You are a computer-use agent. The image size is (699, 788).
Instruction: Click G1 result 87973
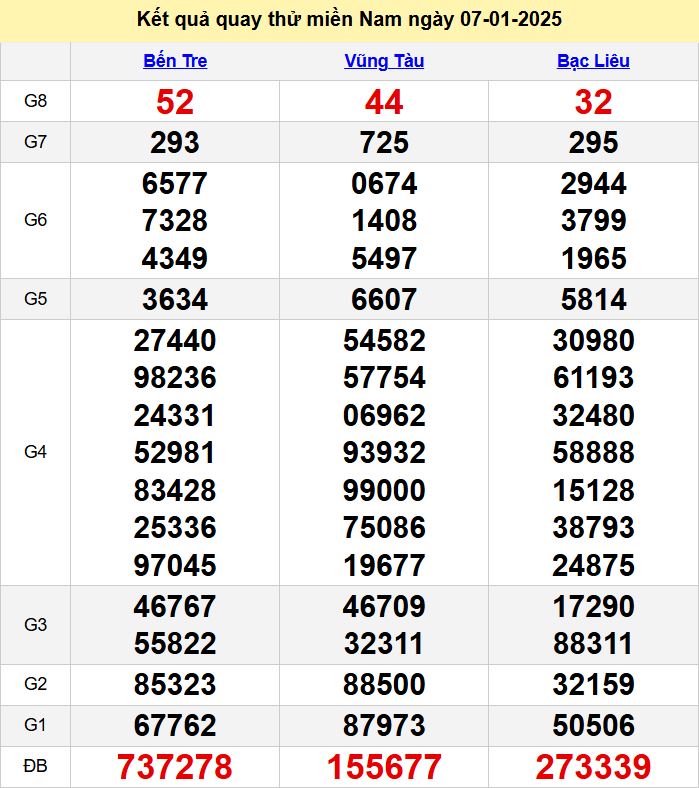[384, 726]
